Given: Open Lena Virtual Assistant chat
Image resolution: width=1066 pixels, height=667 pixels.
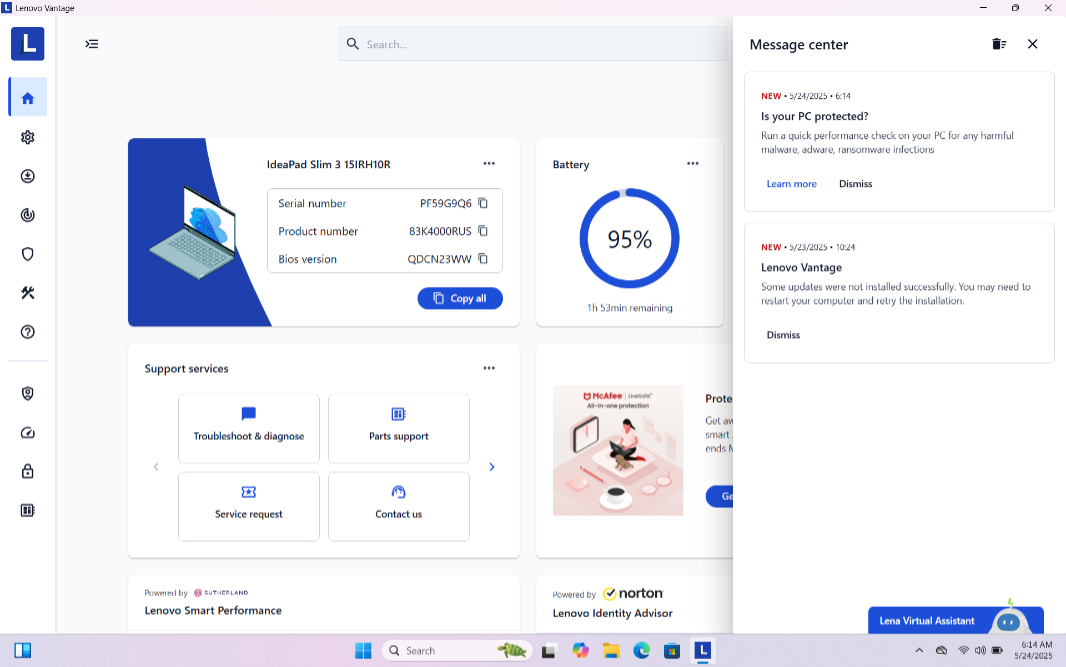Looking at the screenshot, I should (956, 620).
